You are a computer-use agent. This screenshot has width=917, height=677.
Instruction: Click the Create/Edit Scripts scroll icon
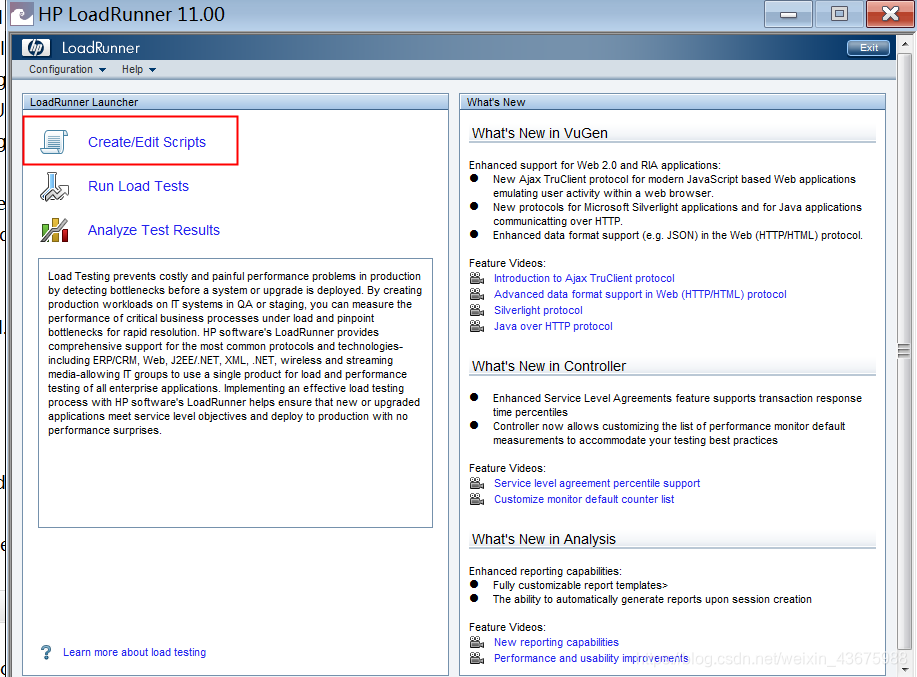[x=54, y=142]
